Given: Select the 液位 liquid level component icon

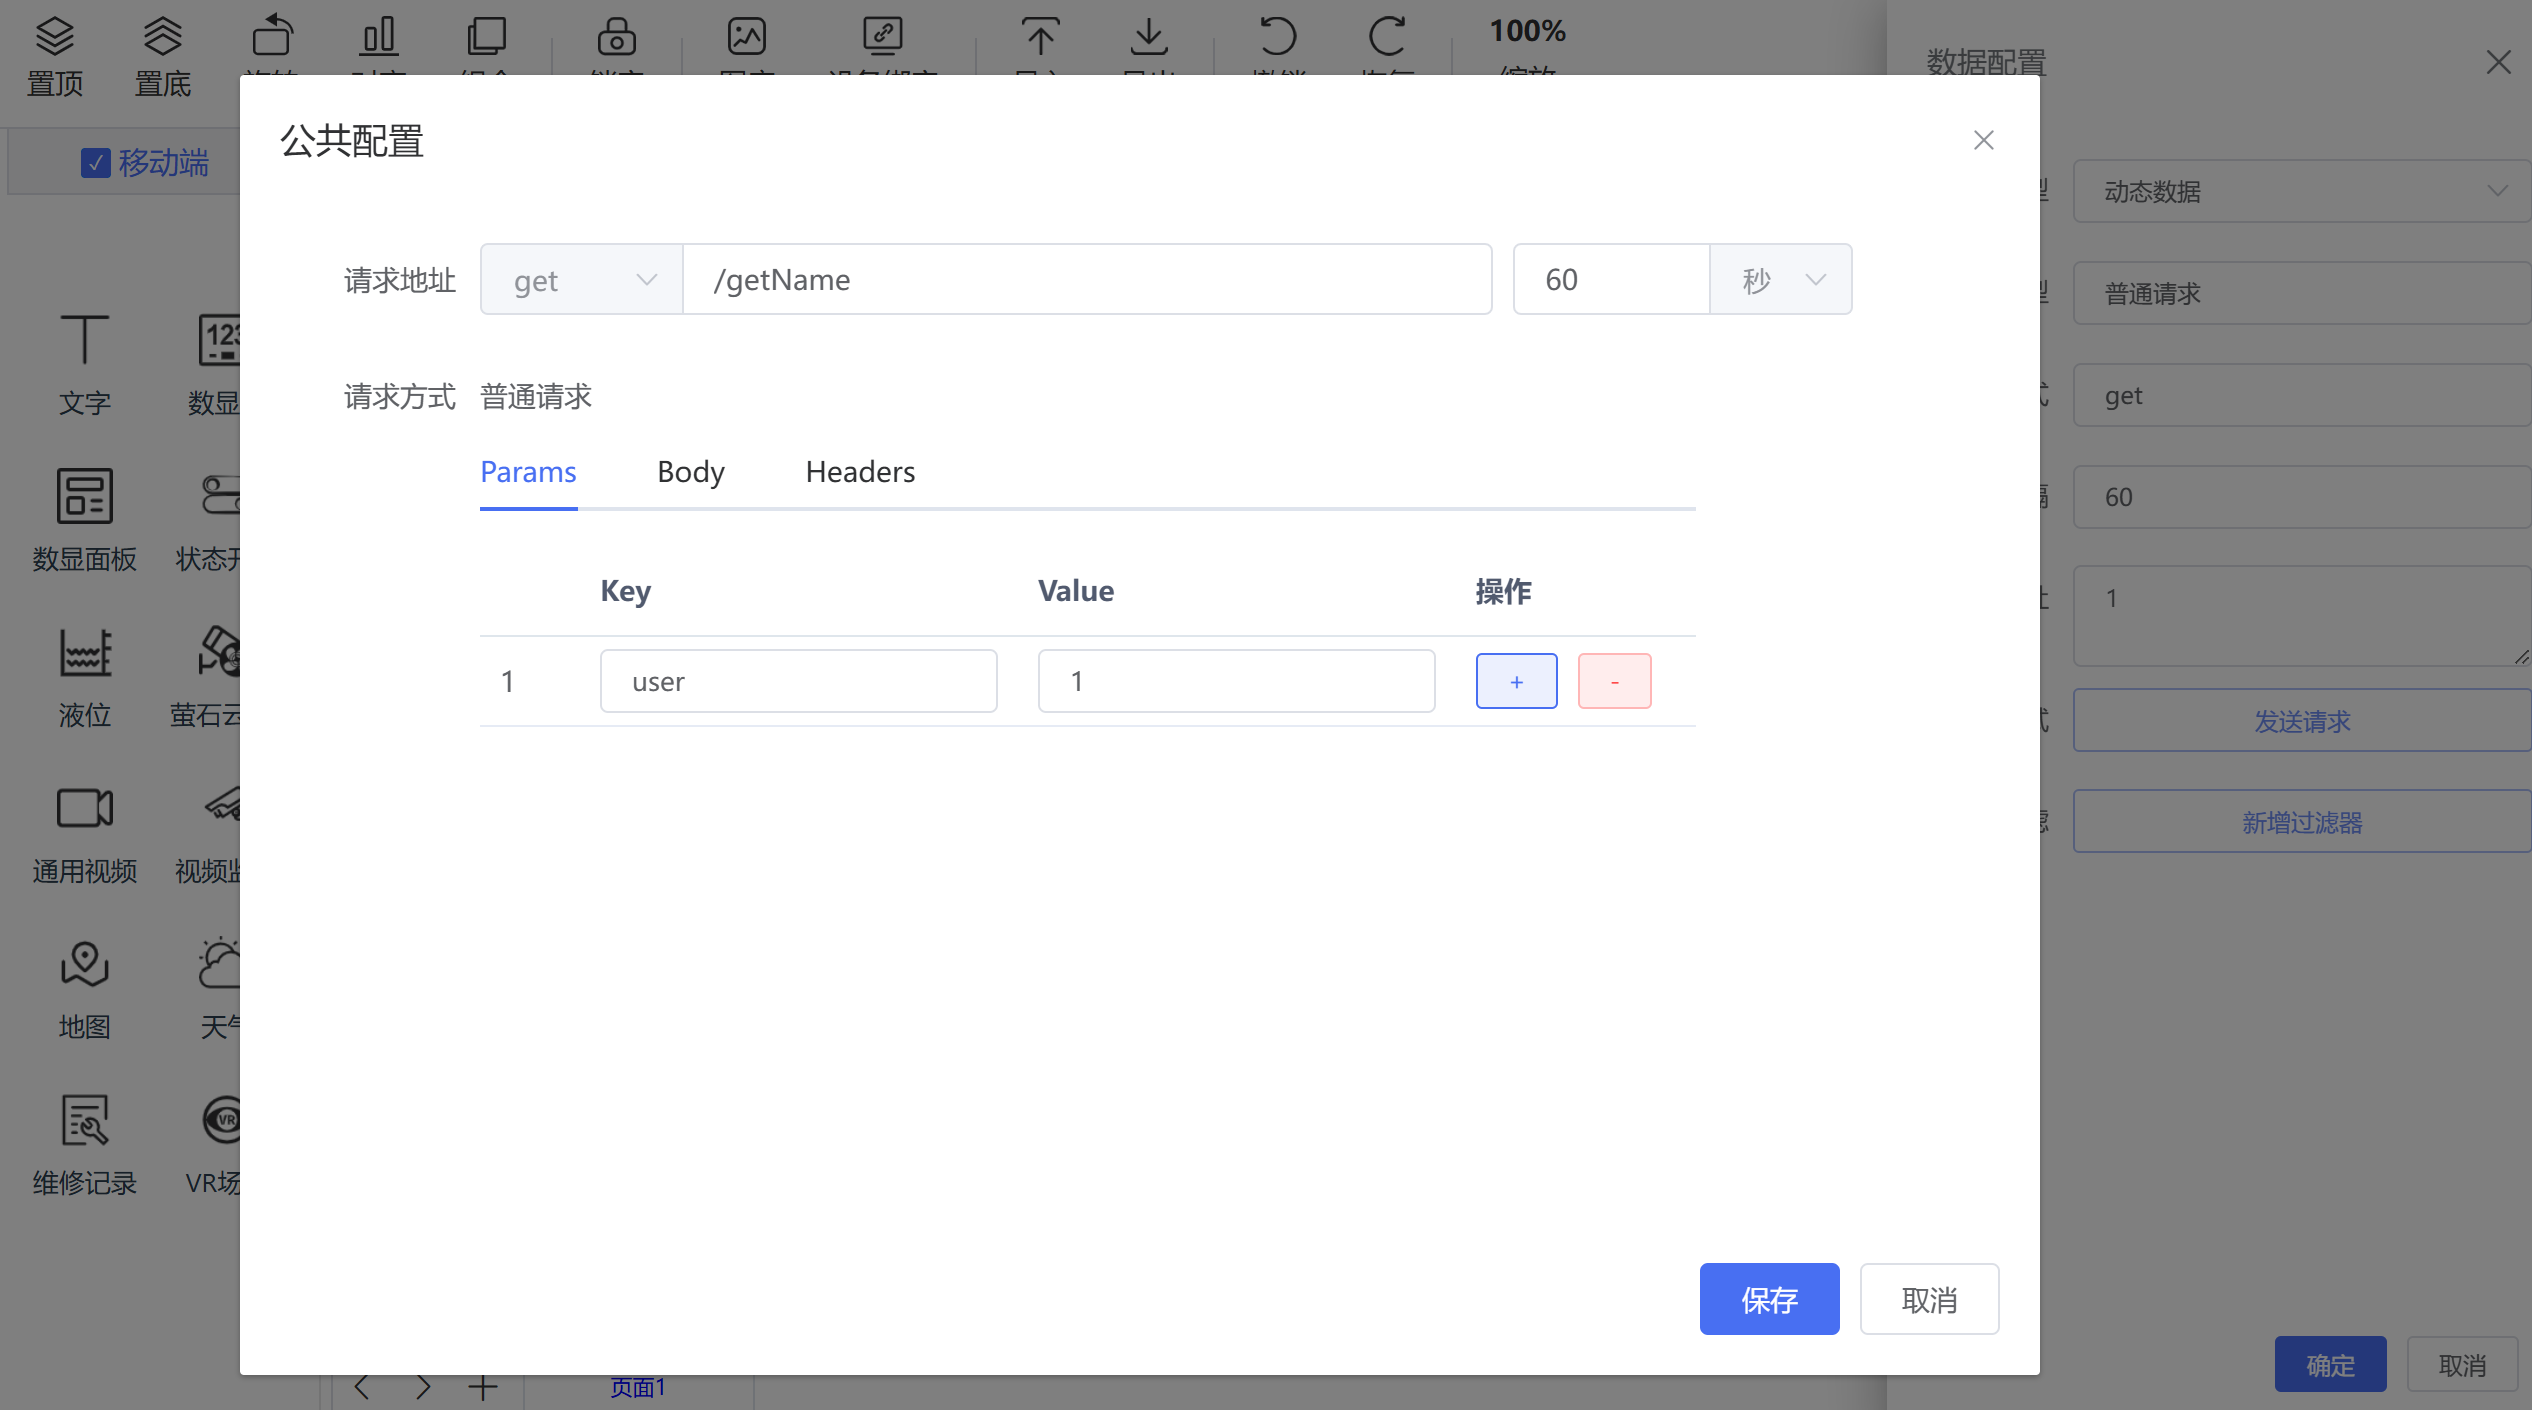Looking at the screenshot, I should (84, 652).
